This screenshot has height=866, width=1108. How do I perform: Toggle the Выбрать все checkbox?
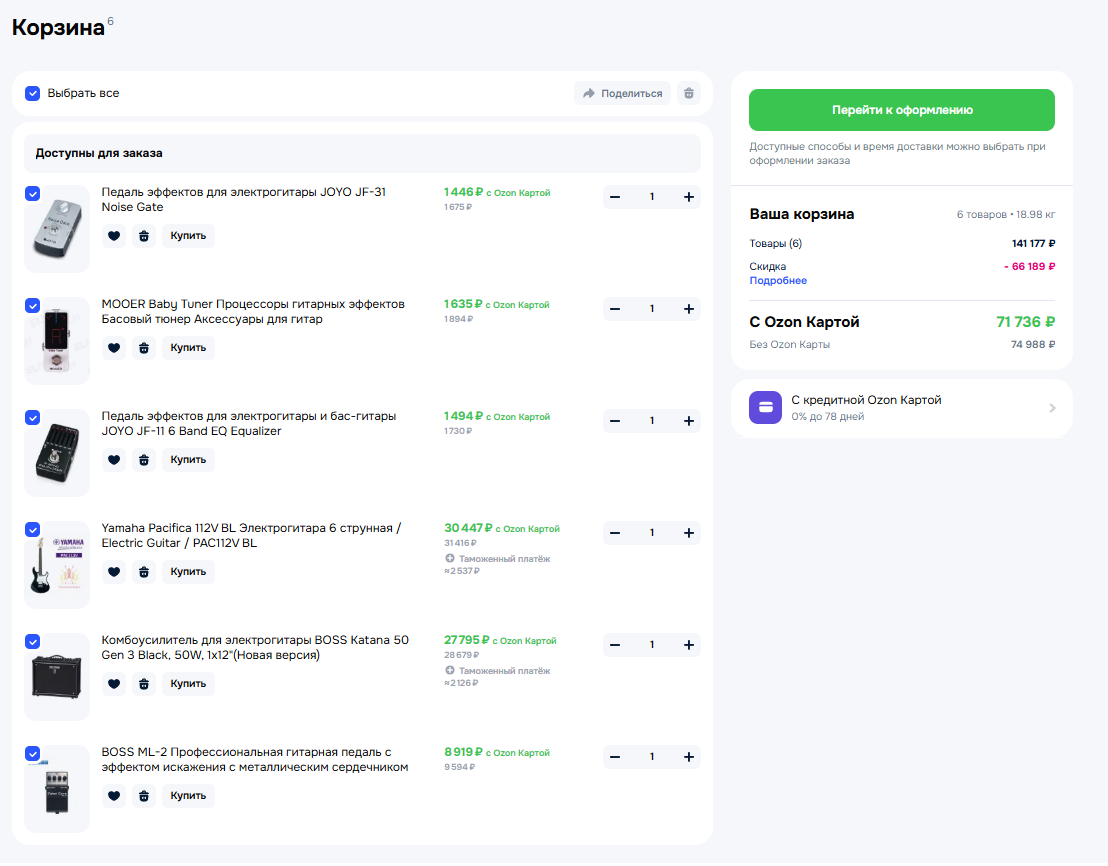(32, 93)
